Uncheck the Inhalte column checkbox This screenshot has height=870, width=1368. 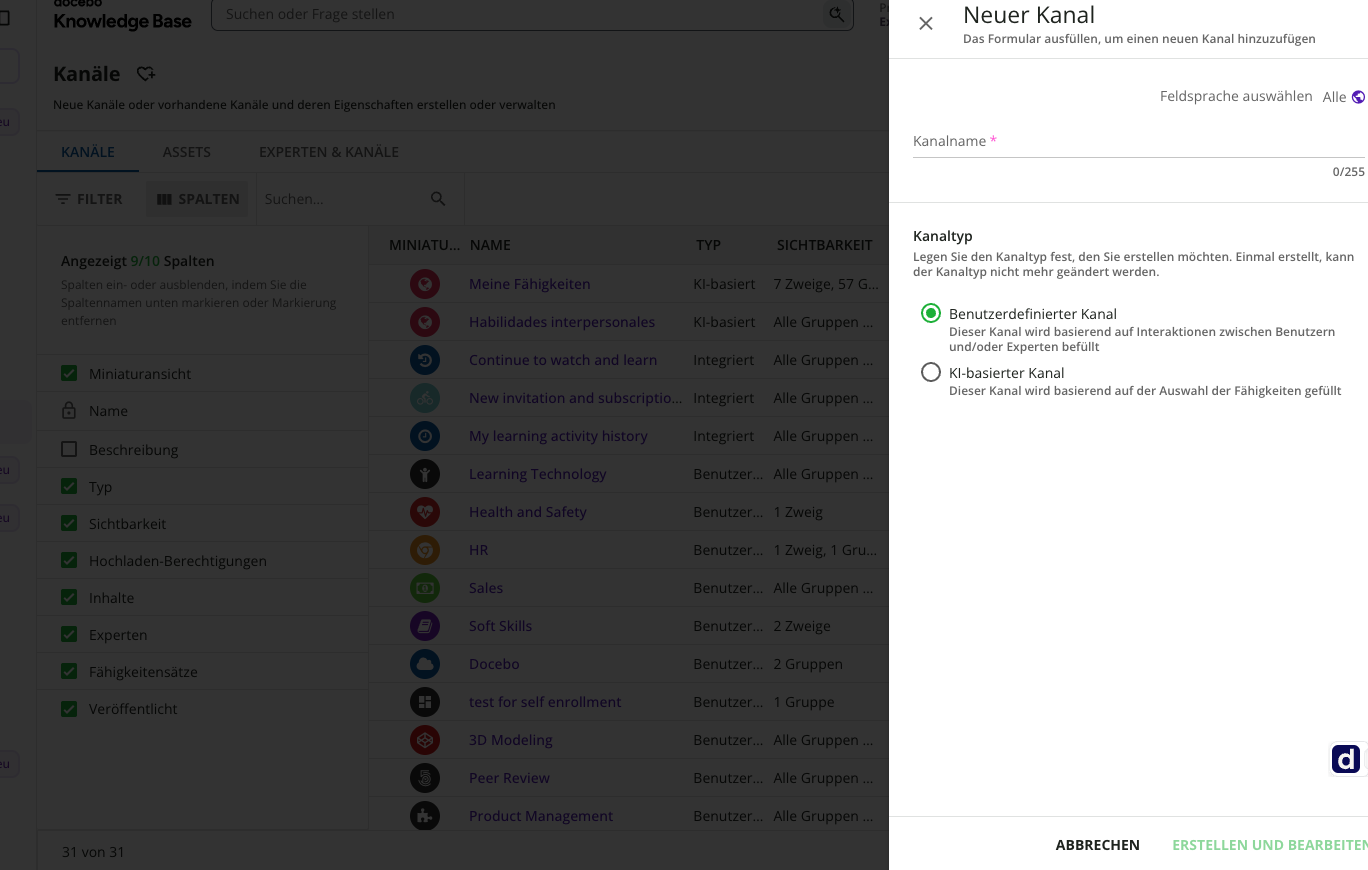click(x=69, y=597)
